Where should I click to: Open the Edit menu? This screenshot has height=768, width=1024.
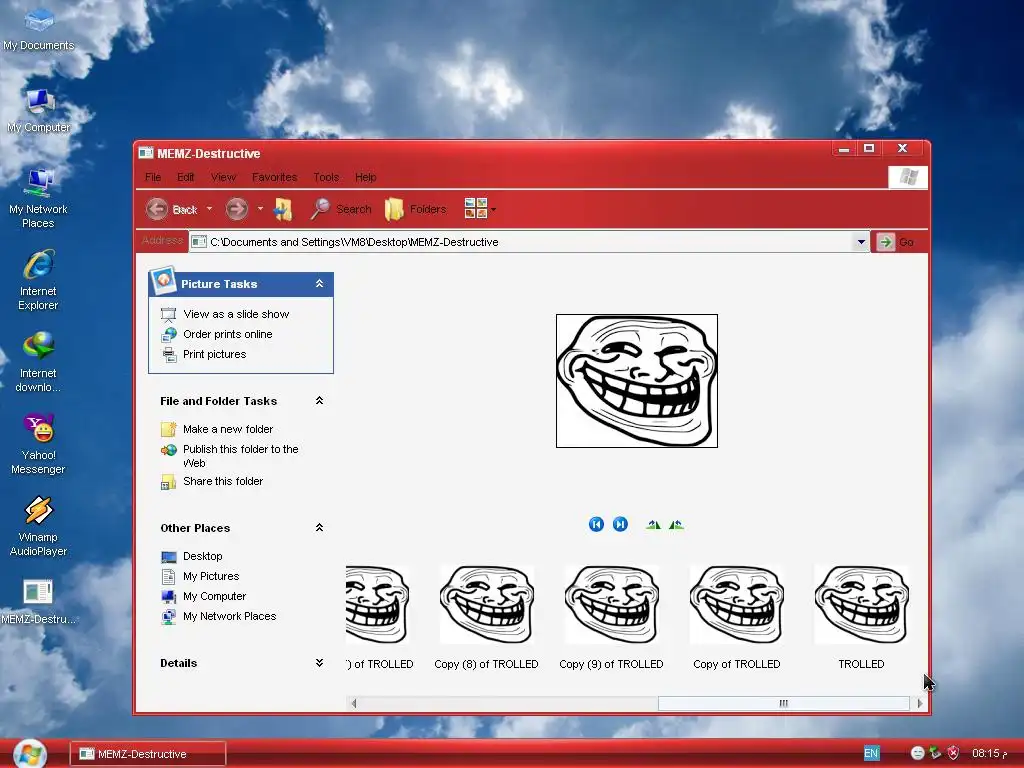point(185,177)
